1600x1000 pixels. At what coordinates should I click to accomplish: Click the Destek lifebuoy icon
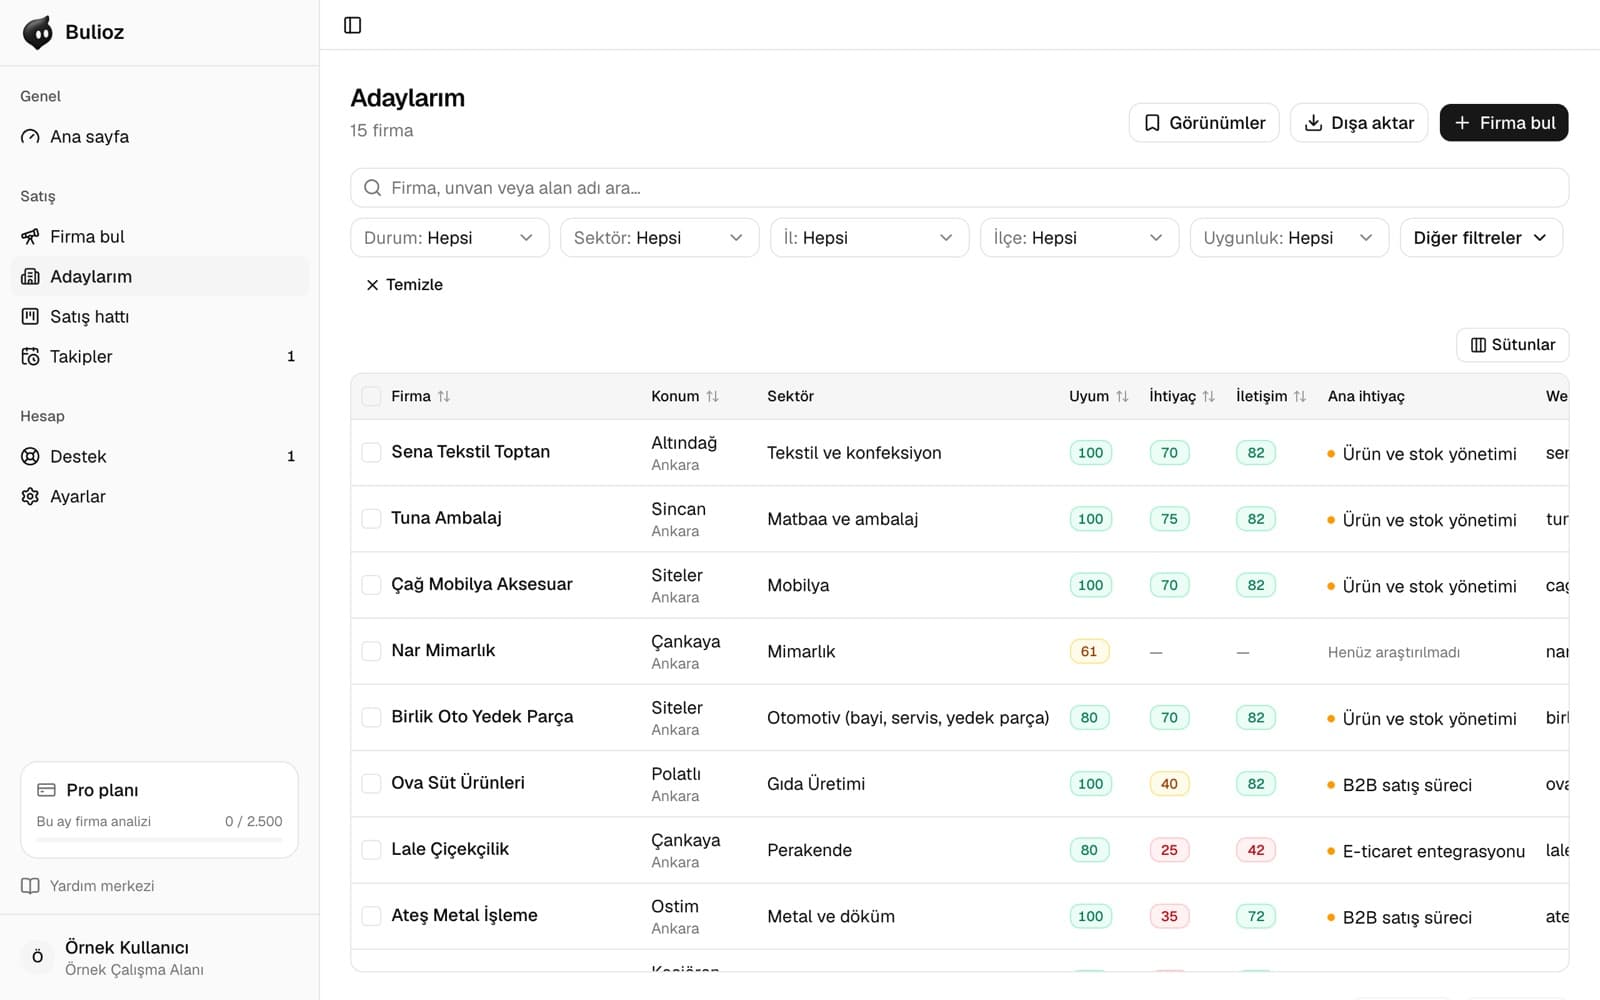(x=31, y=457)
